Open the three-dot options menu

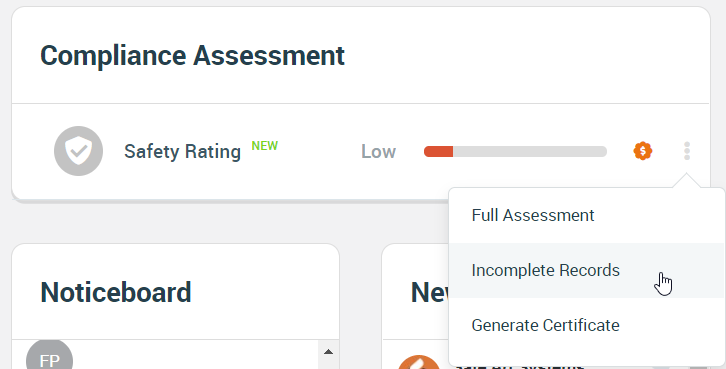pos(687,151)
